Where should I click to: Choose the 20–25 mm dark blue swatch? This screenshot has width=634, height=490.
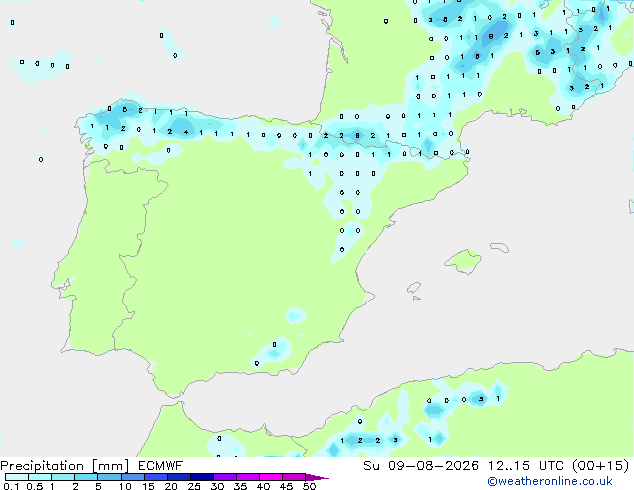pos(178,477)
